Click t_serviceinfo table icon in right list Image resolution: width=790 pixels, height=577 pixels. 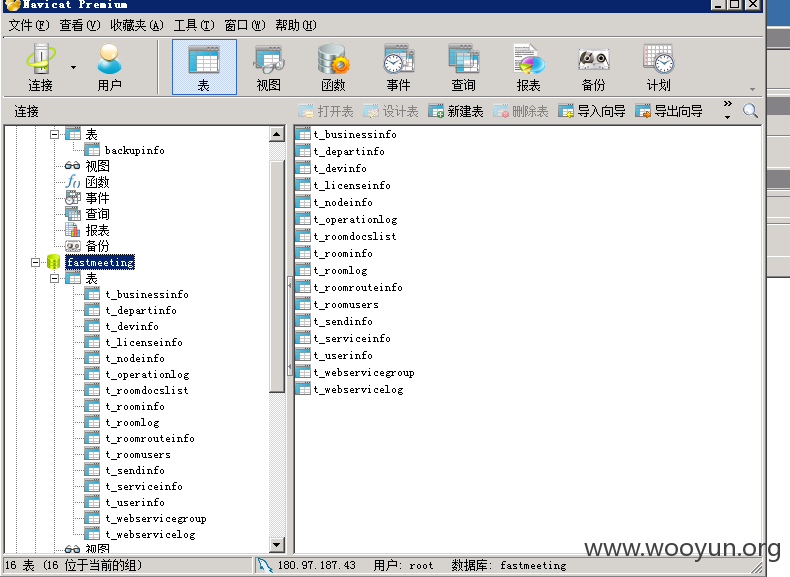click(303, 339)
